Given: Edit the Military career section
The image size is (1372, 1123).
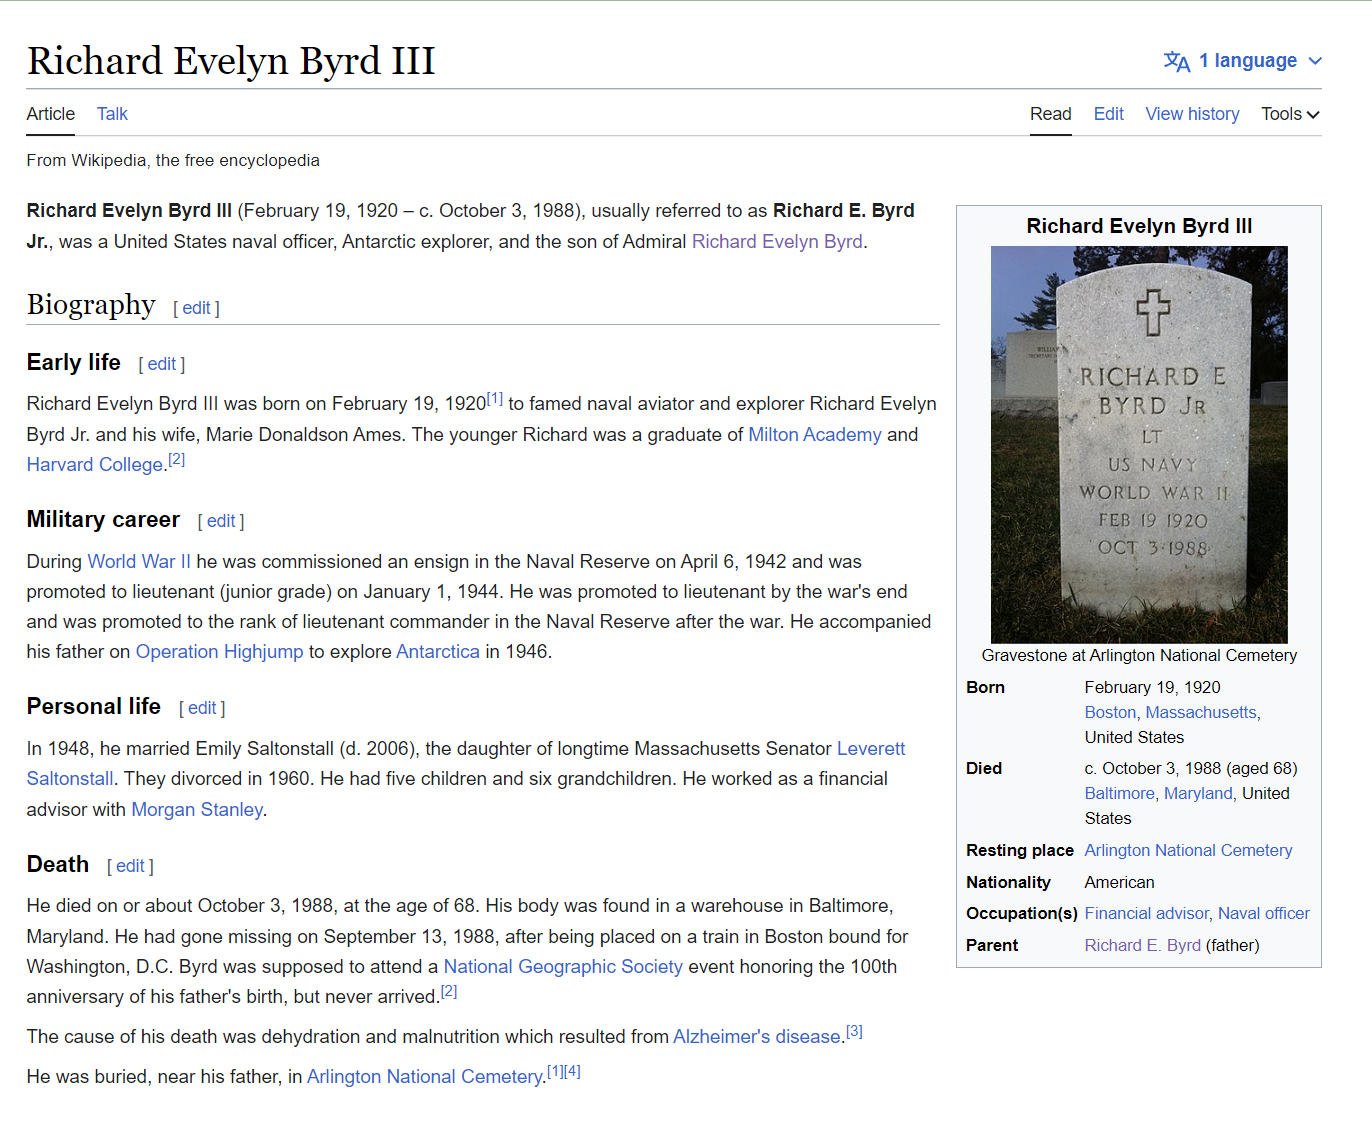Looking at the screenshot, I should coord(221,521).
